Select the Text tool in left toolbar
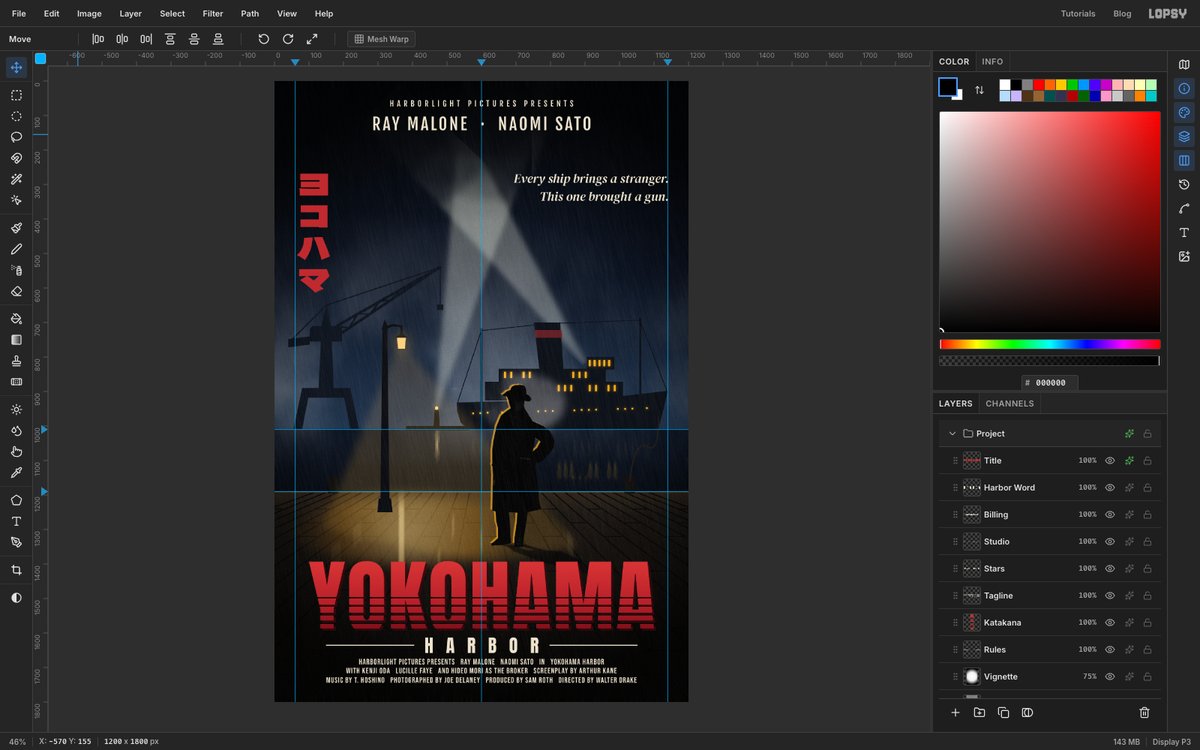The width and height of the screenshot is (1200, 750). coord(16,521)
